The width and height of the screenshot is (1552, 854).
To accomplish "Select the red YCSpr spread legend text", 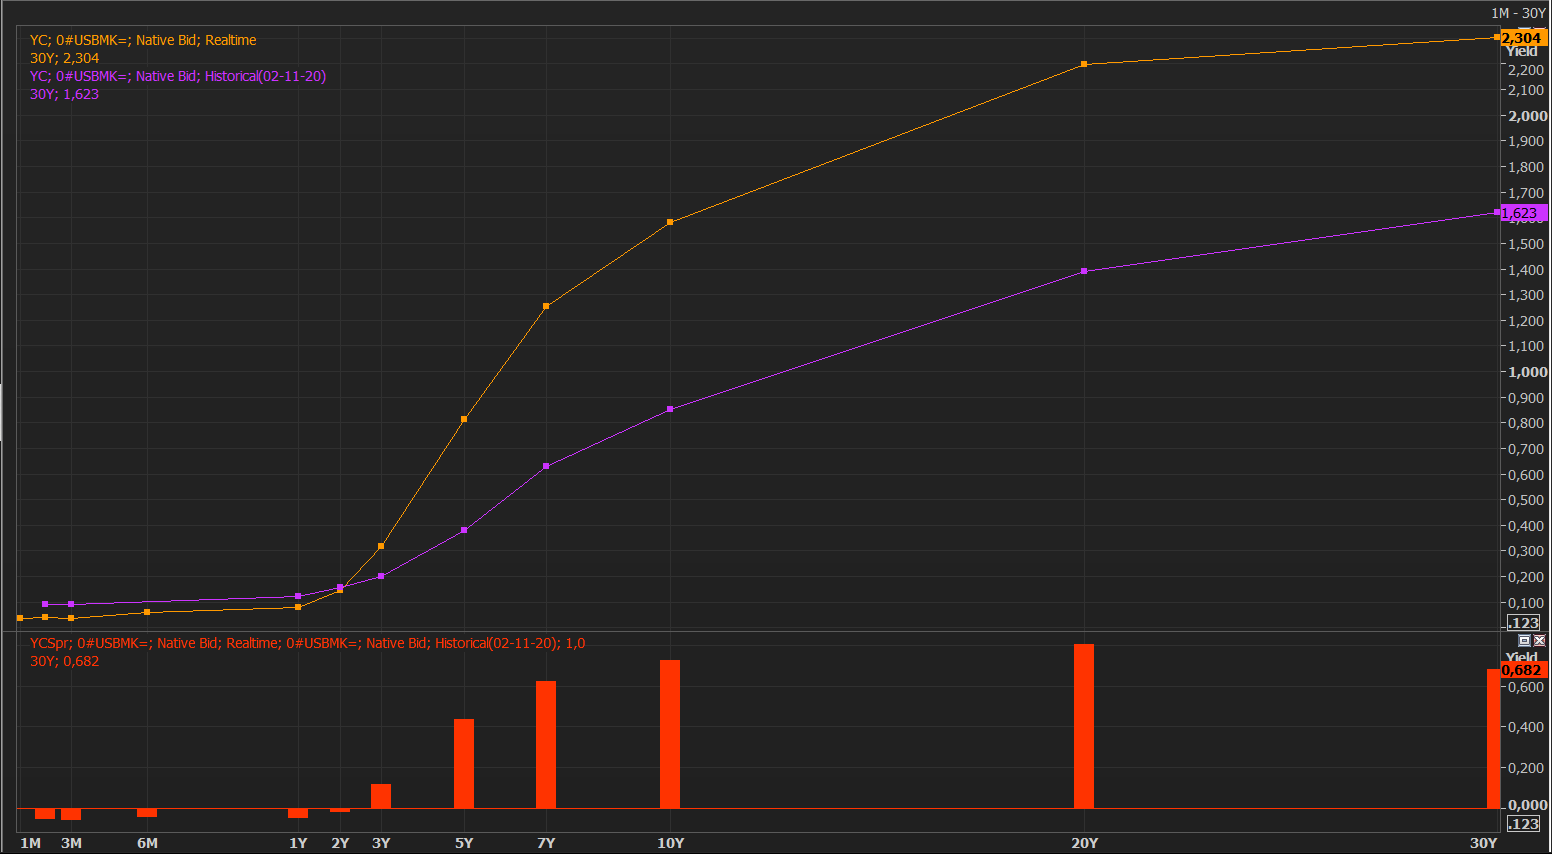I will pos(307,643).
